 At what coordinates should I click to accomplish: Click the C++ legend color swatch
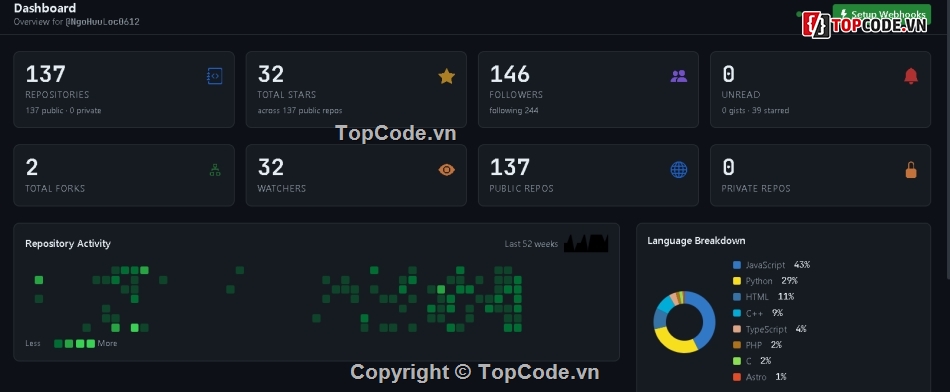click(x=737, y=313)
